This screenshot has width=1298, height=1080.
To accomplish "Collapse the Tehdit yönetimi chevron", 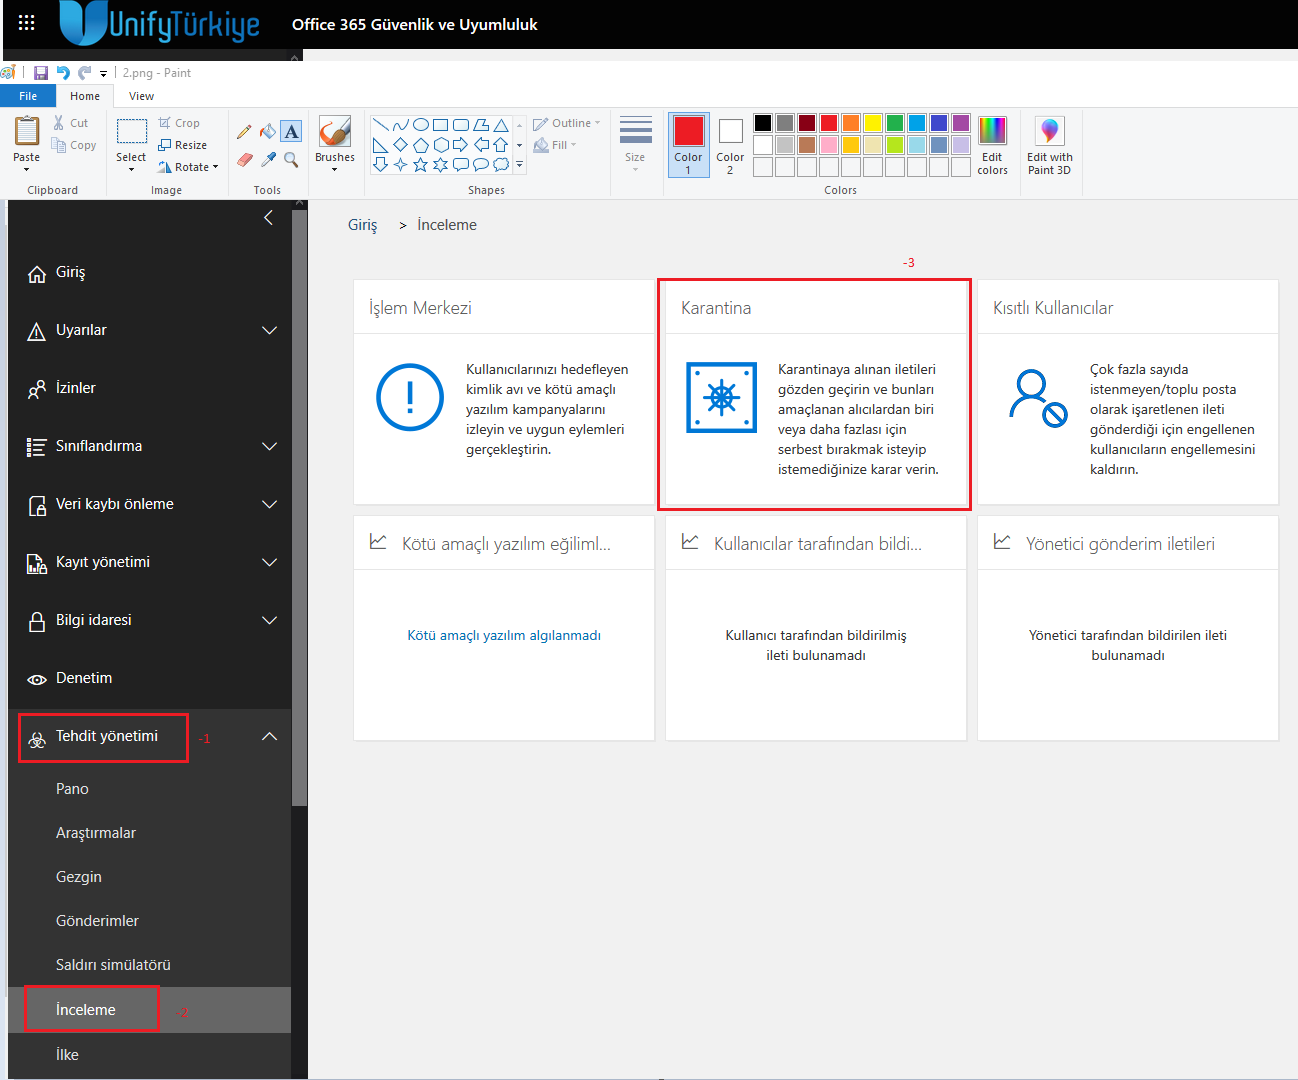I will (269, 736).
